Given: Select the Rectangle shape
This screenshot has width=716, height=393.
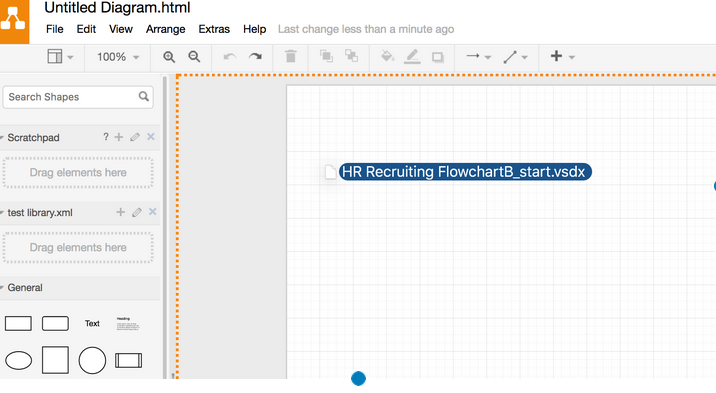Looking at the screenshot, I should pos(18,324).
